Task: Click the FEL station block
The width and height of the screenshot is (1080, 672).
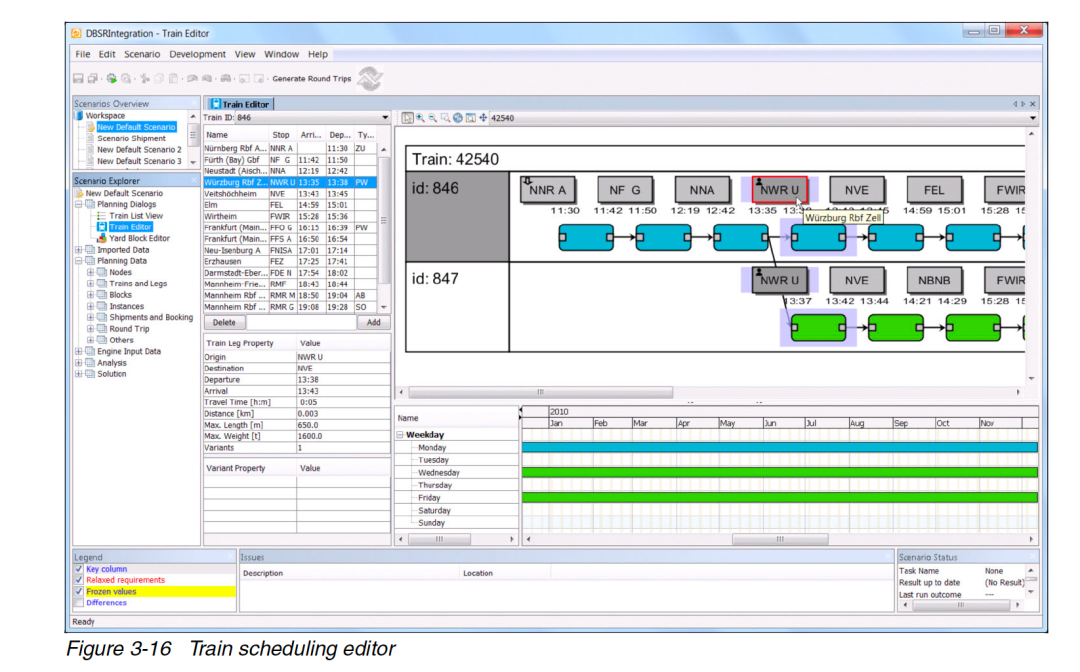Action: tap(934, 190)
